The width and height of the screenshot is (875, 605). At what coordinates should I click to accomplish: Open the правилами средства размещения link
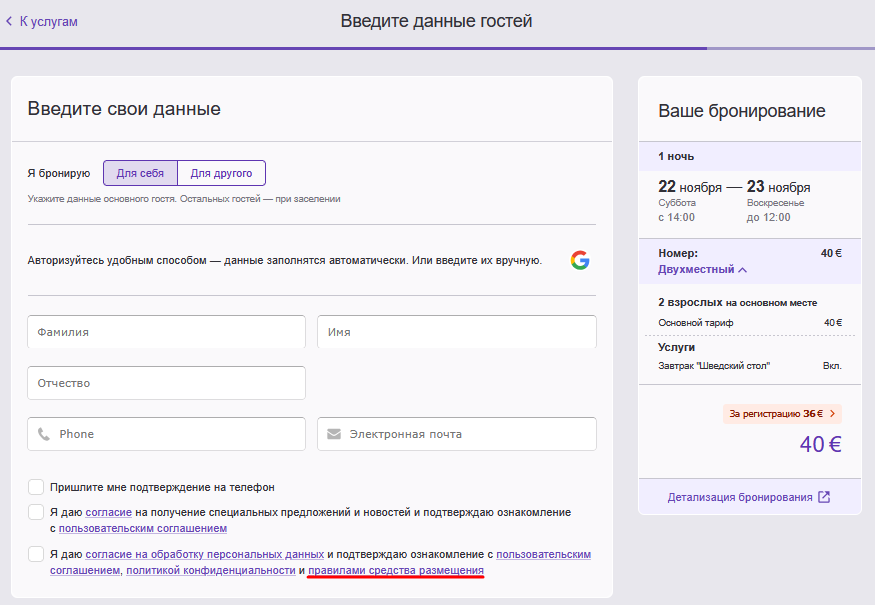click(x=396, y=570)
